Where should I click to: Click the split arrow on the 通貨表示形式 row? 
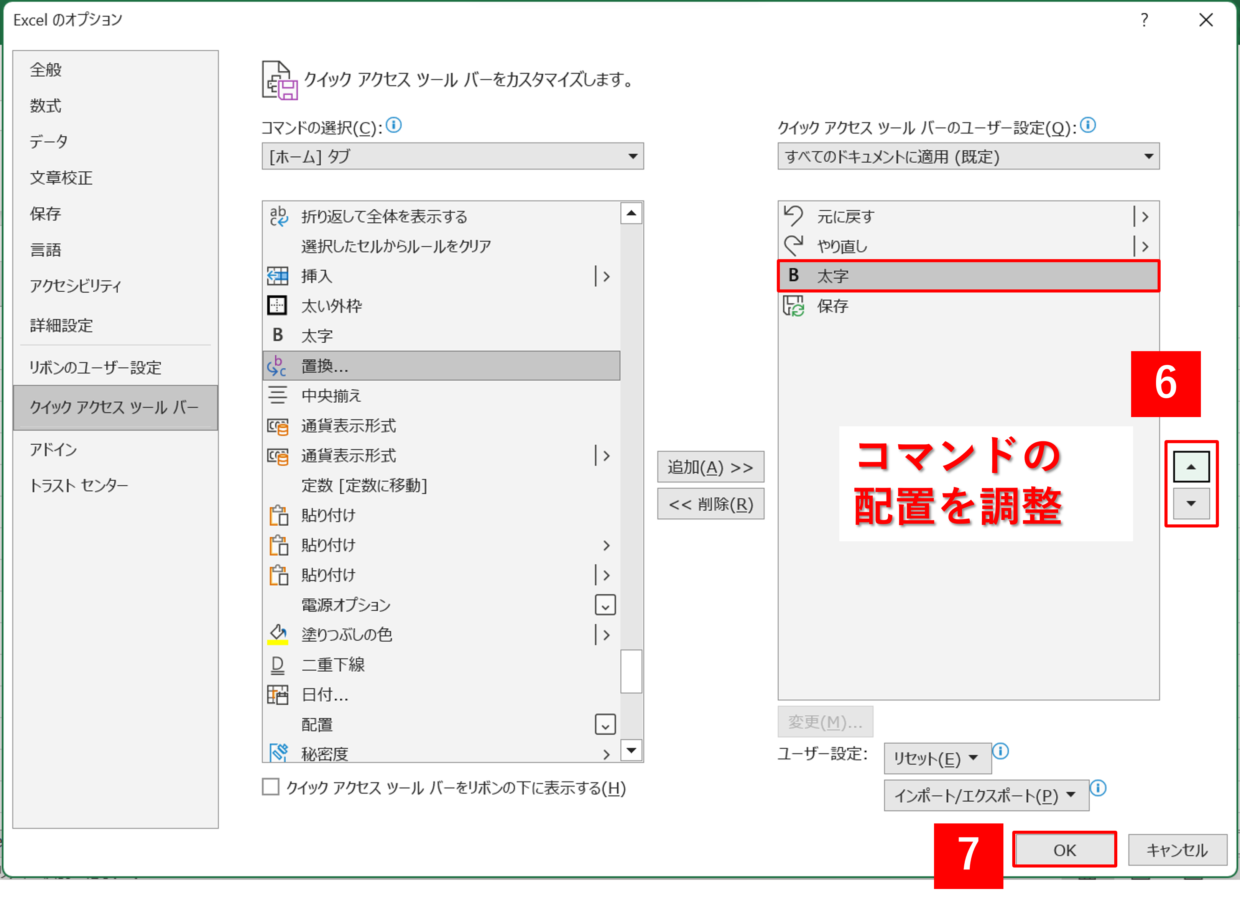pos(603,456)
